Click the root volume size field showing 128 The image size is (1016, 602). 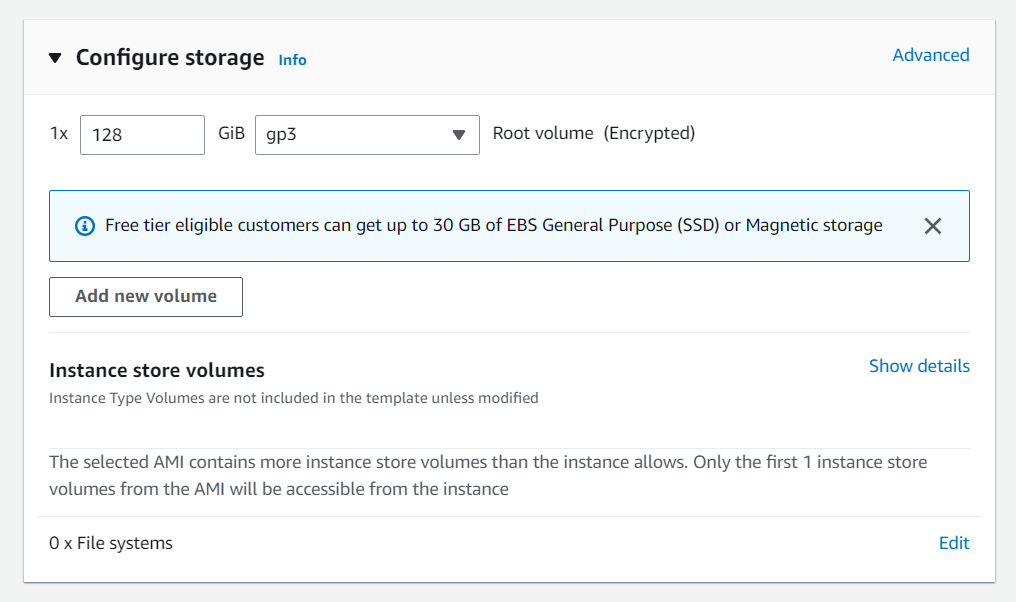point(143,135)
